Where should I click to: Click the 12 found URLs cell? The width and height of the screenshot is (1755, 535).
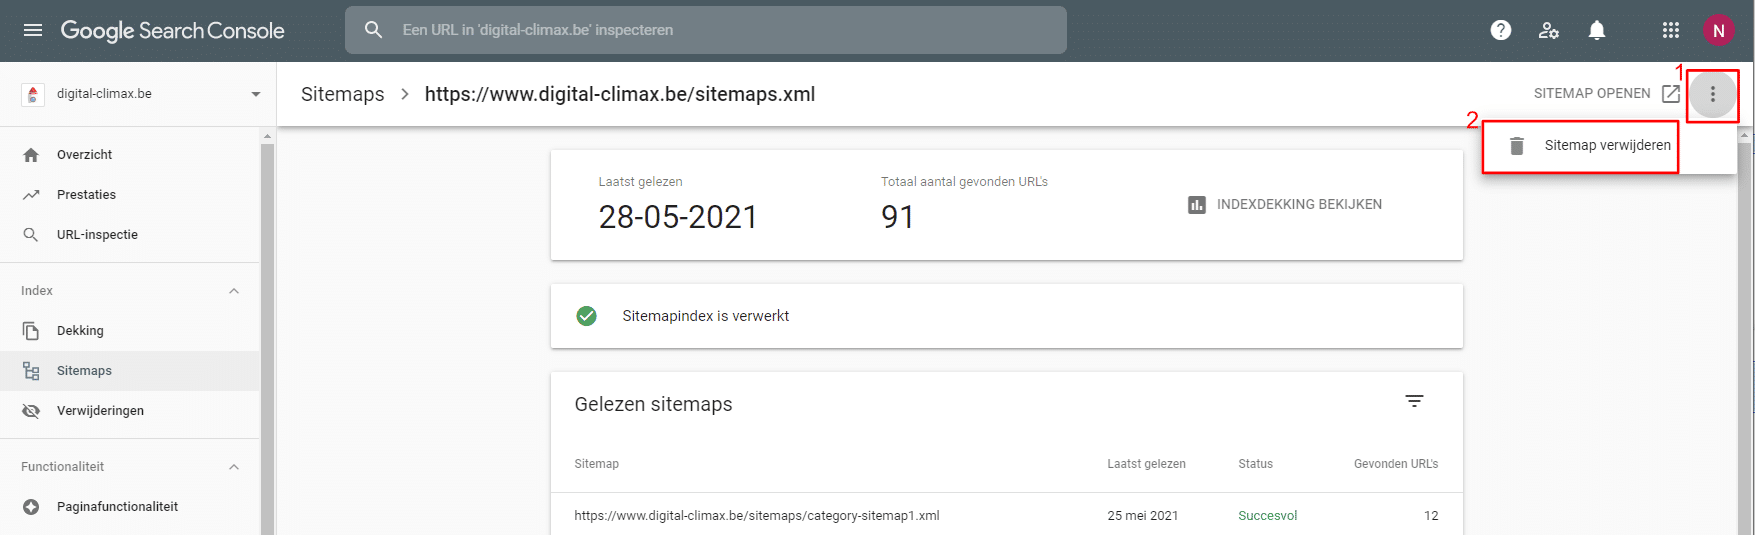pos(1431,516)
